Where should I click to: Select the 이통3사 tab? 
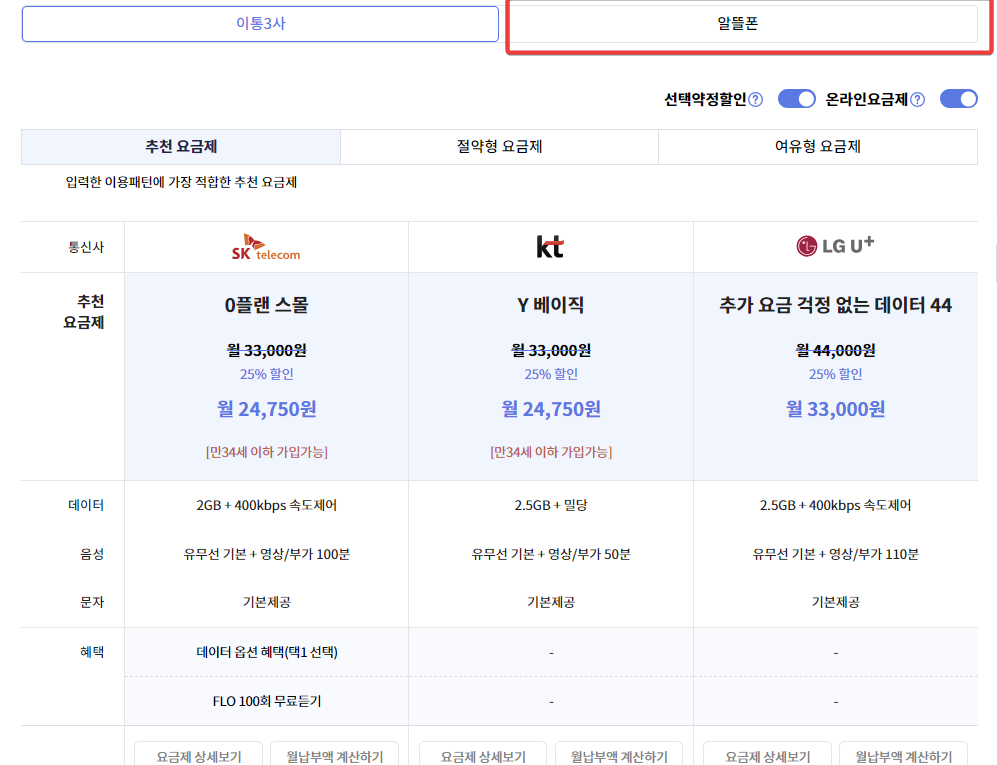(260, 24)
